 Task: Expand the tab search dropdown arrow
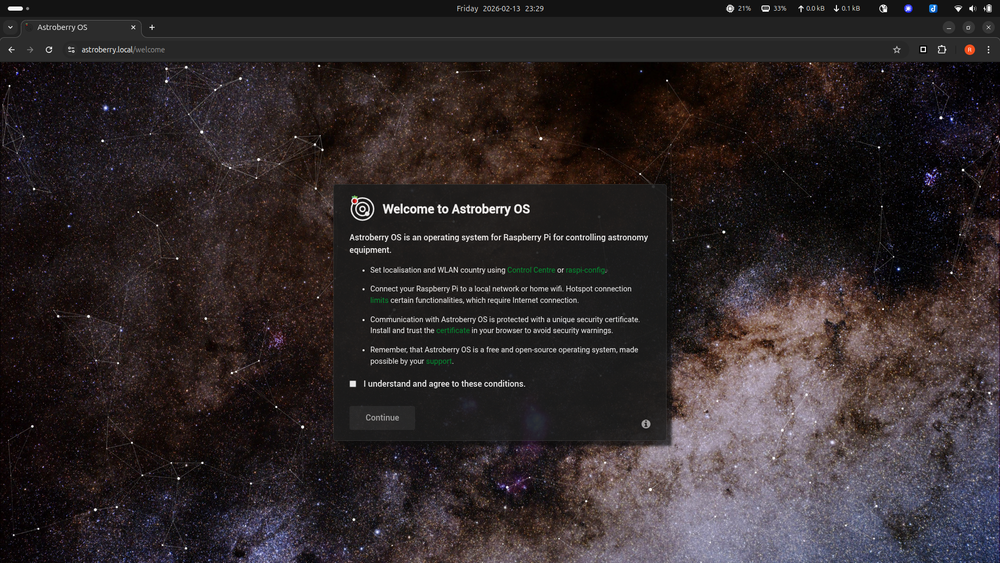(10, 27)
